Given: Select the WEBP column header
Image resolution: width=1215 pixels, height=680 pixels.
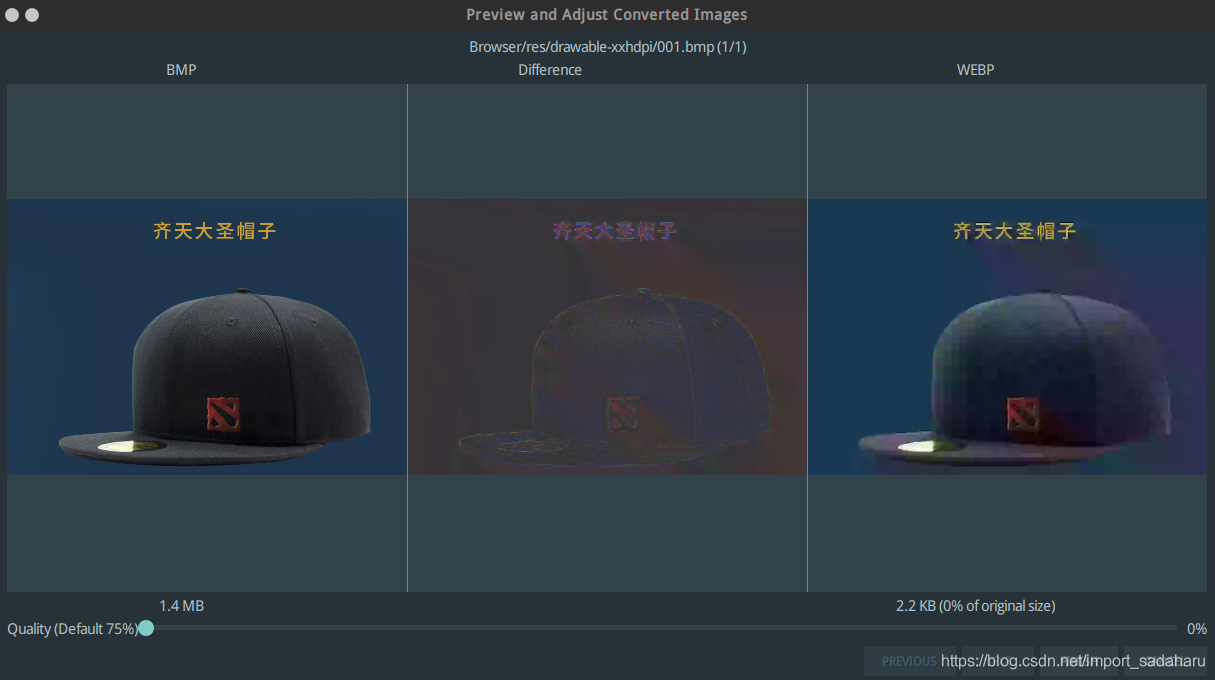Looking at the screenshot, I should pyautogui.click(x=975, y=69).
